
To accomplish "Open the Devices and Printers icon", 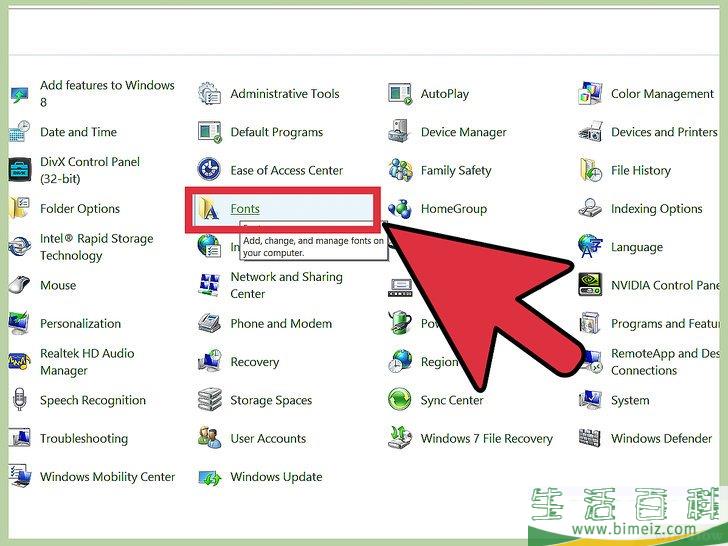I will tap(590, 132).
